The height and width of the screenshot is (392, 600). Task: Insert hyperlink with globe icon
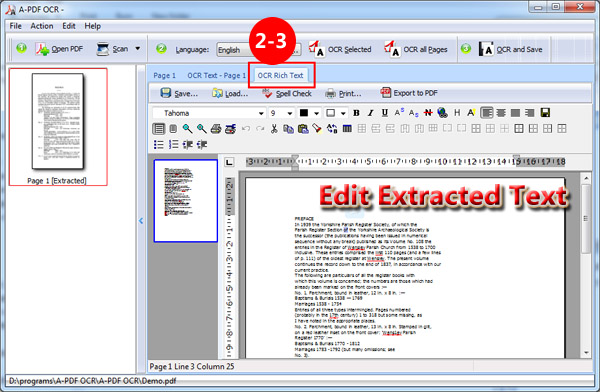pyautogui.click(x=442, y=113)
